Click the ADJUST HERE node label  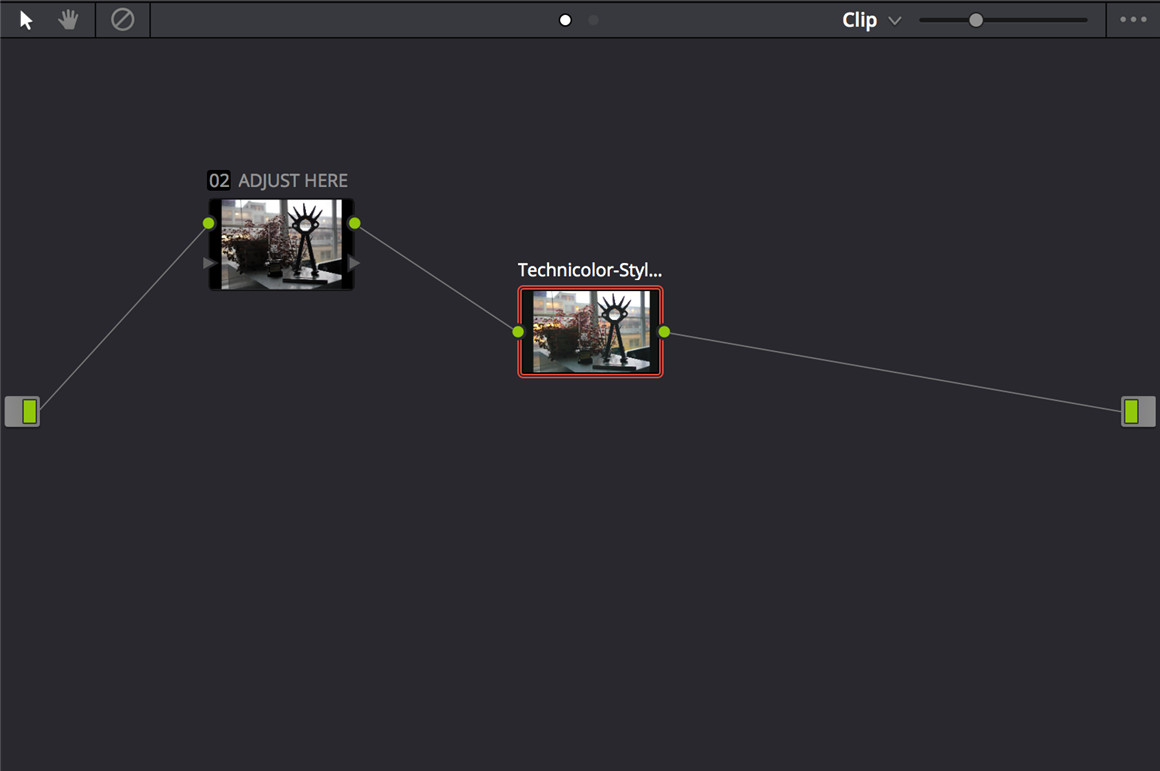[293, 181]
